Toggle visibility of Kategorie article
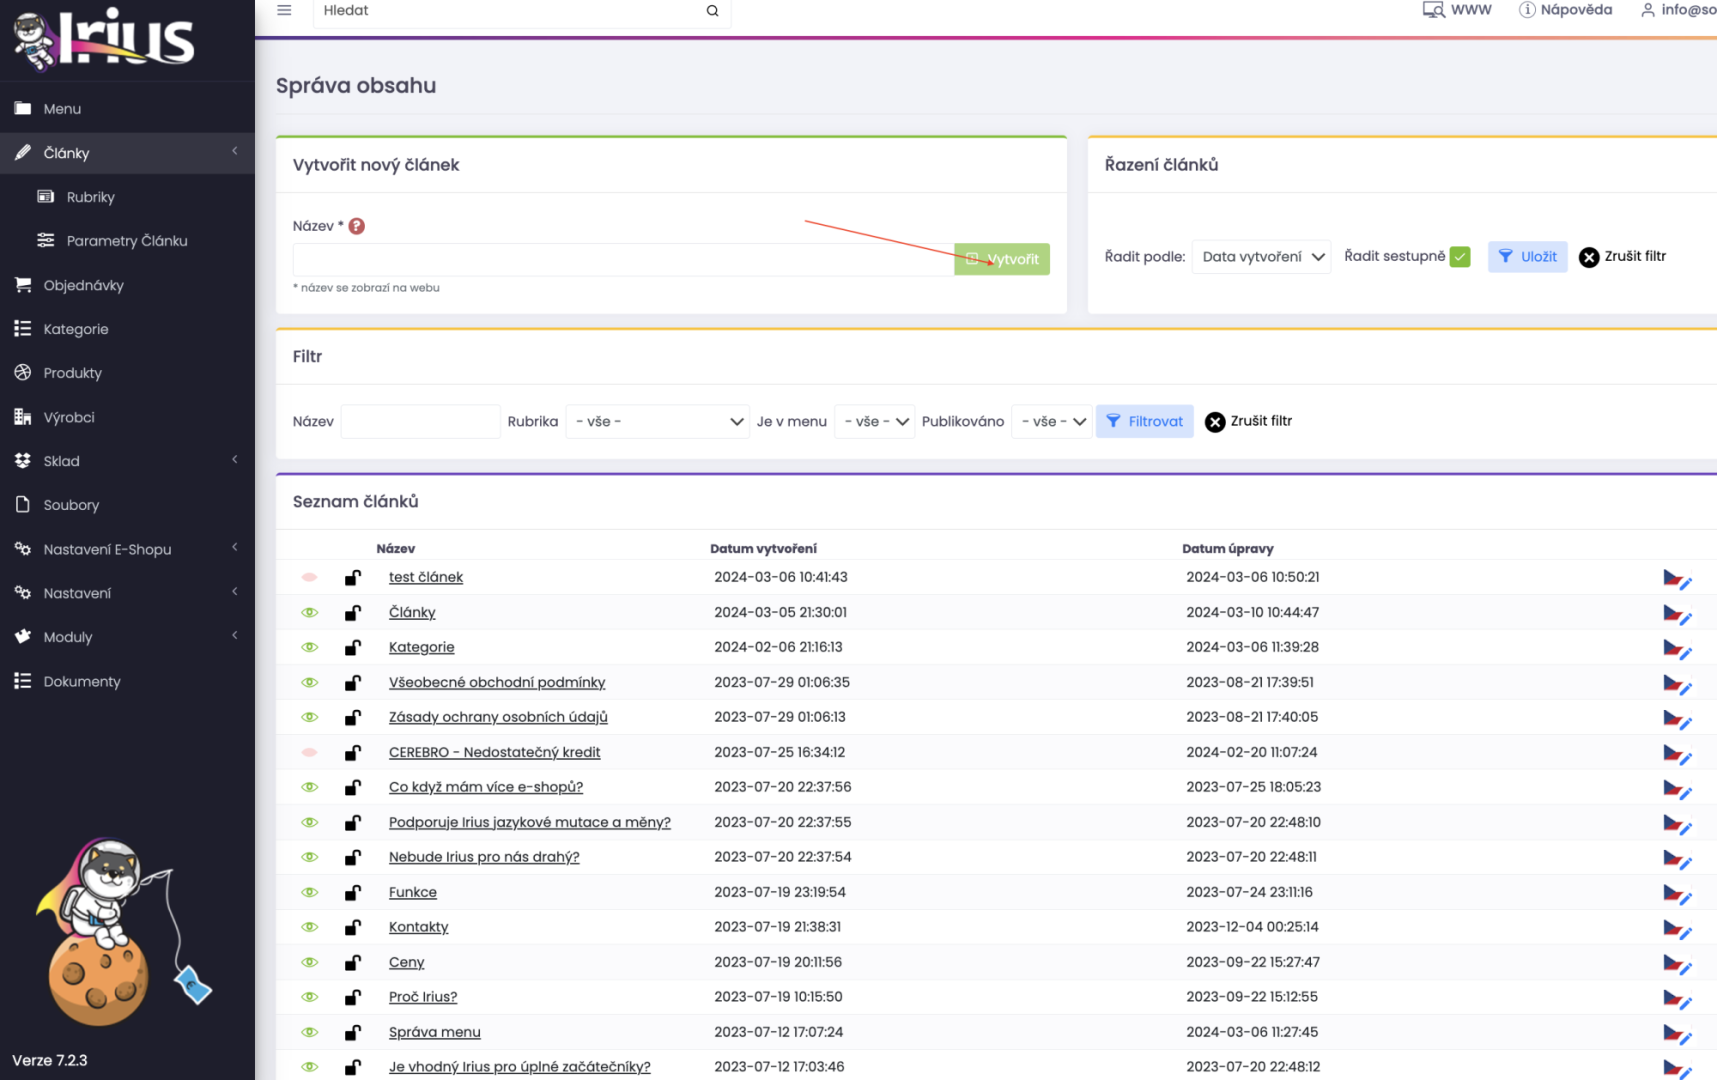This screenshot has height=1080, width=1717. 309,647
